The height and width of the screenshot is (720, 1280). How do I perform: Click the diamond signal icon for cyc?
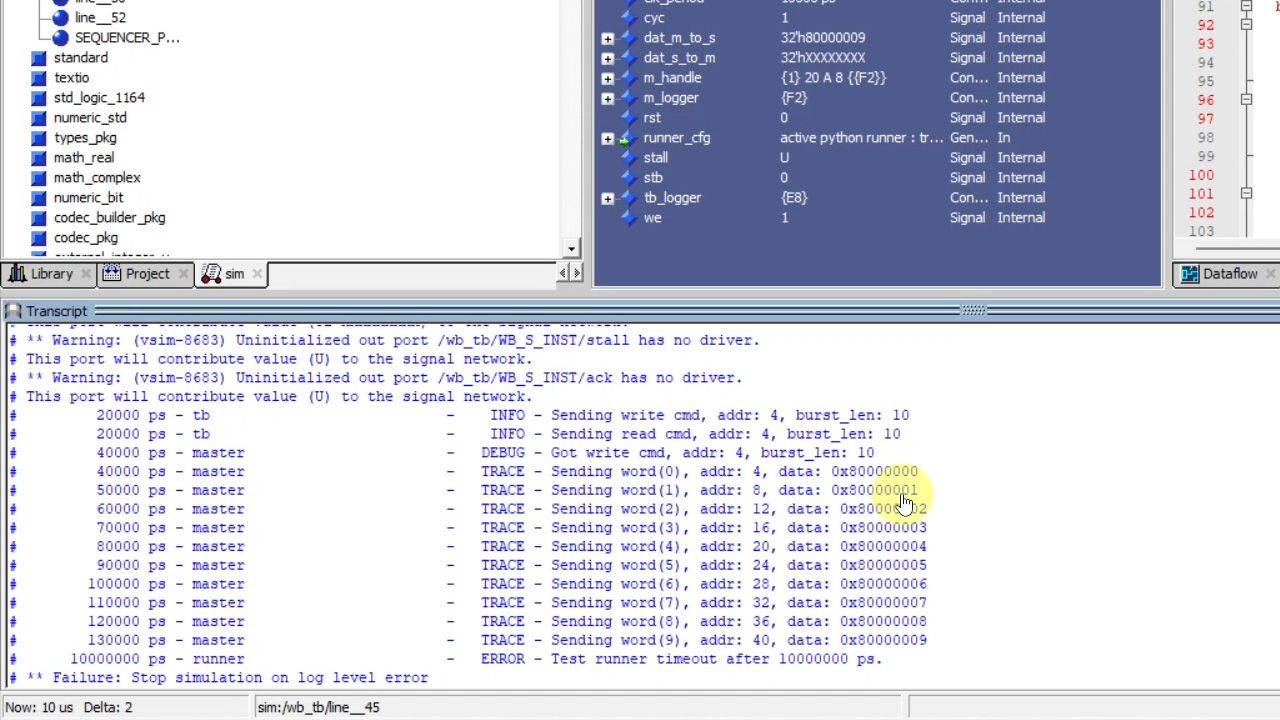pos(628,18)
